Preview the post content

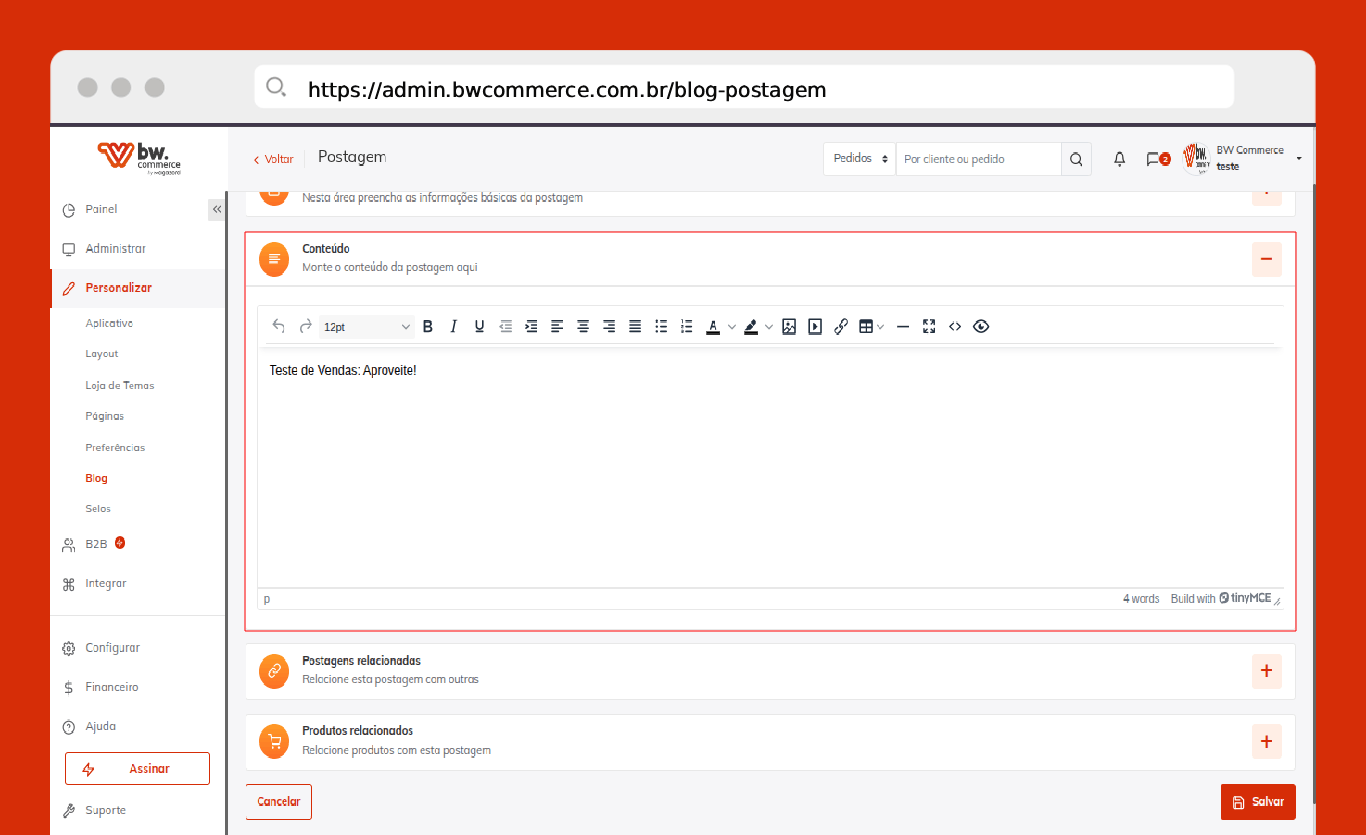pyautogui.click(x=981, y=326)
